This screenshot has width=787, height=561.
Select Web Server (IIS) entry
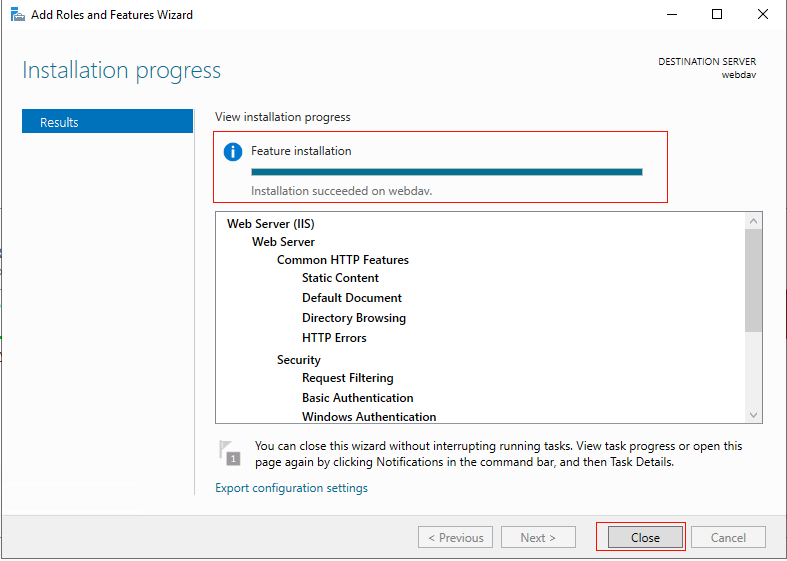(x=271, y=224)
